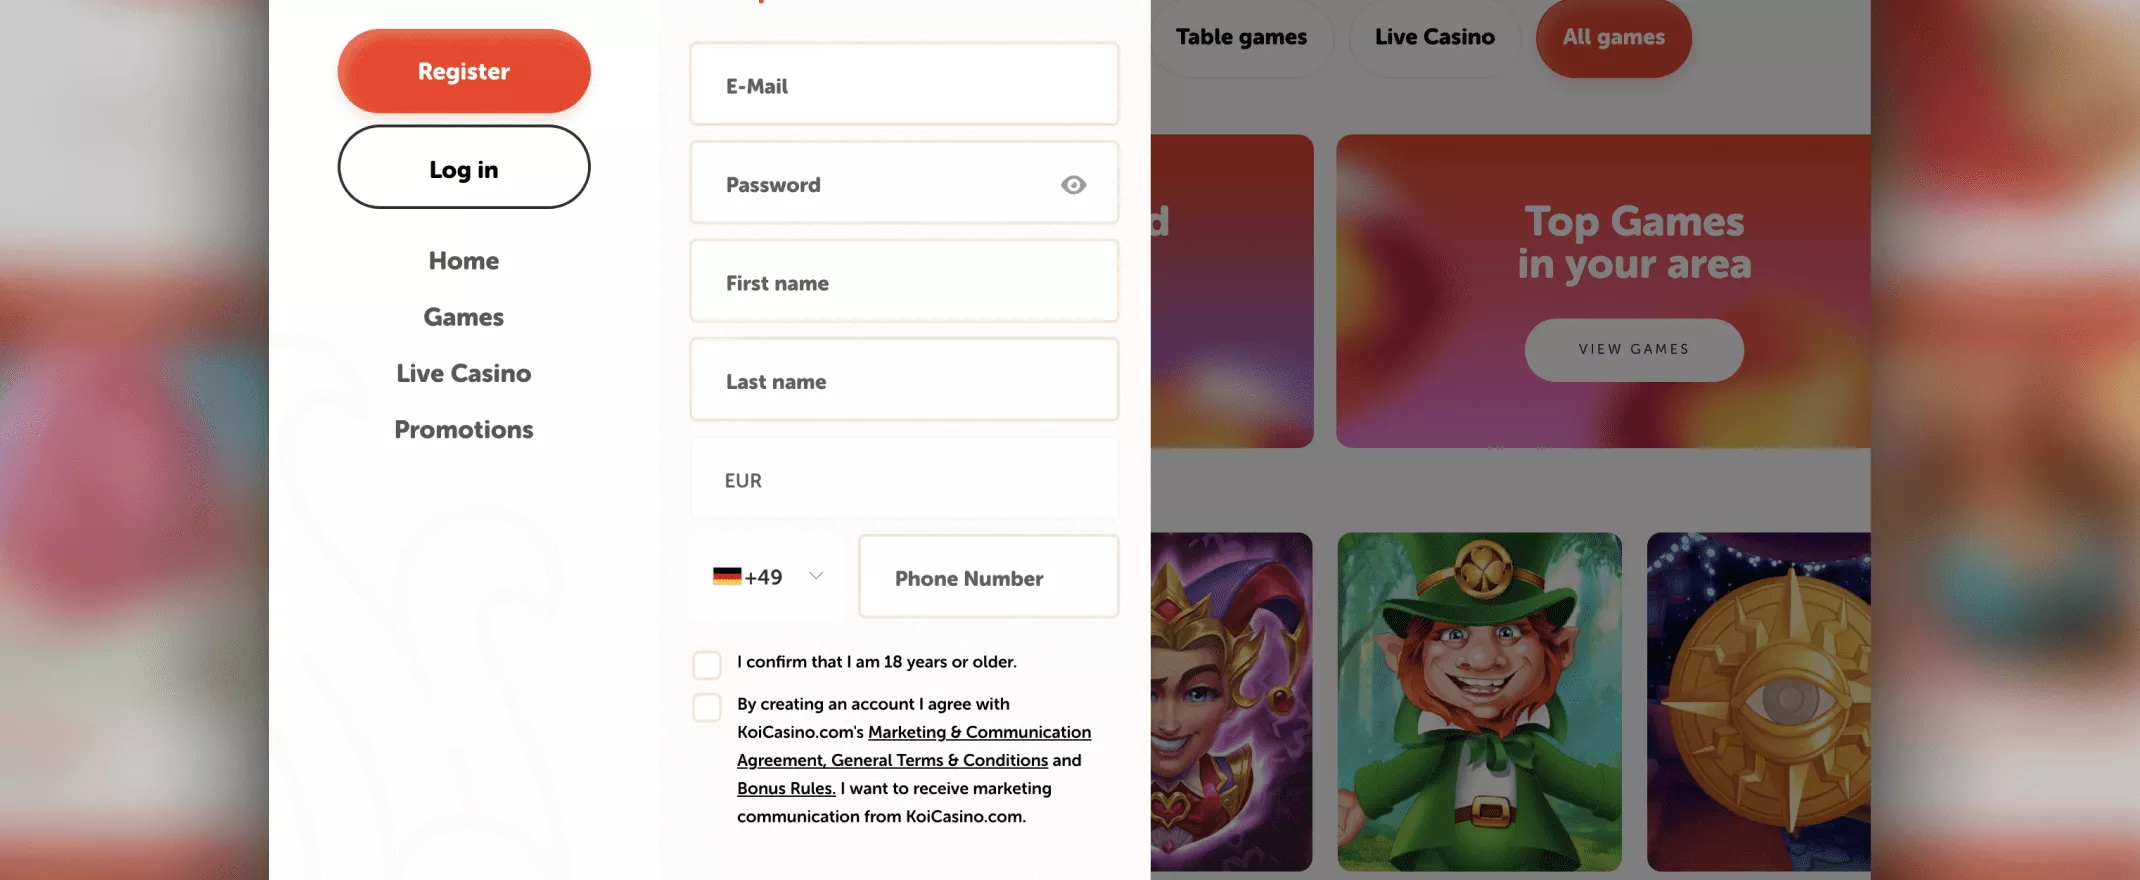The width and height of the screenshot is (2140, 880).
Task: Open the golden eye sun game thumbnail
Action: [x=1759, y=702]
